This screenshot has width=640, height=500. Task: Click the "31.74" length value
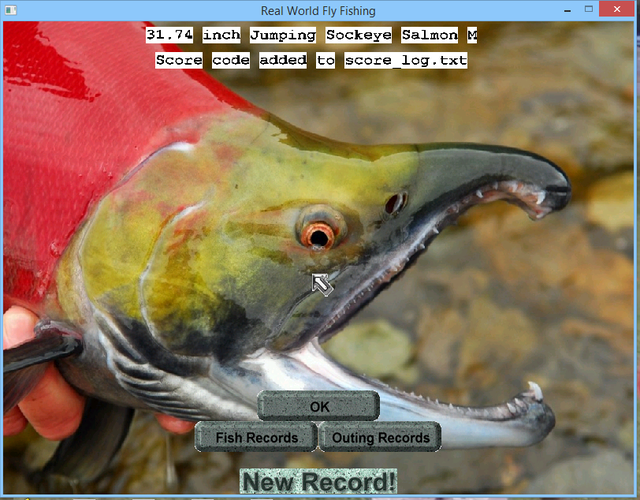point(169,35)
